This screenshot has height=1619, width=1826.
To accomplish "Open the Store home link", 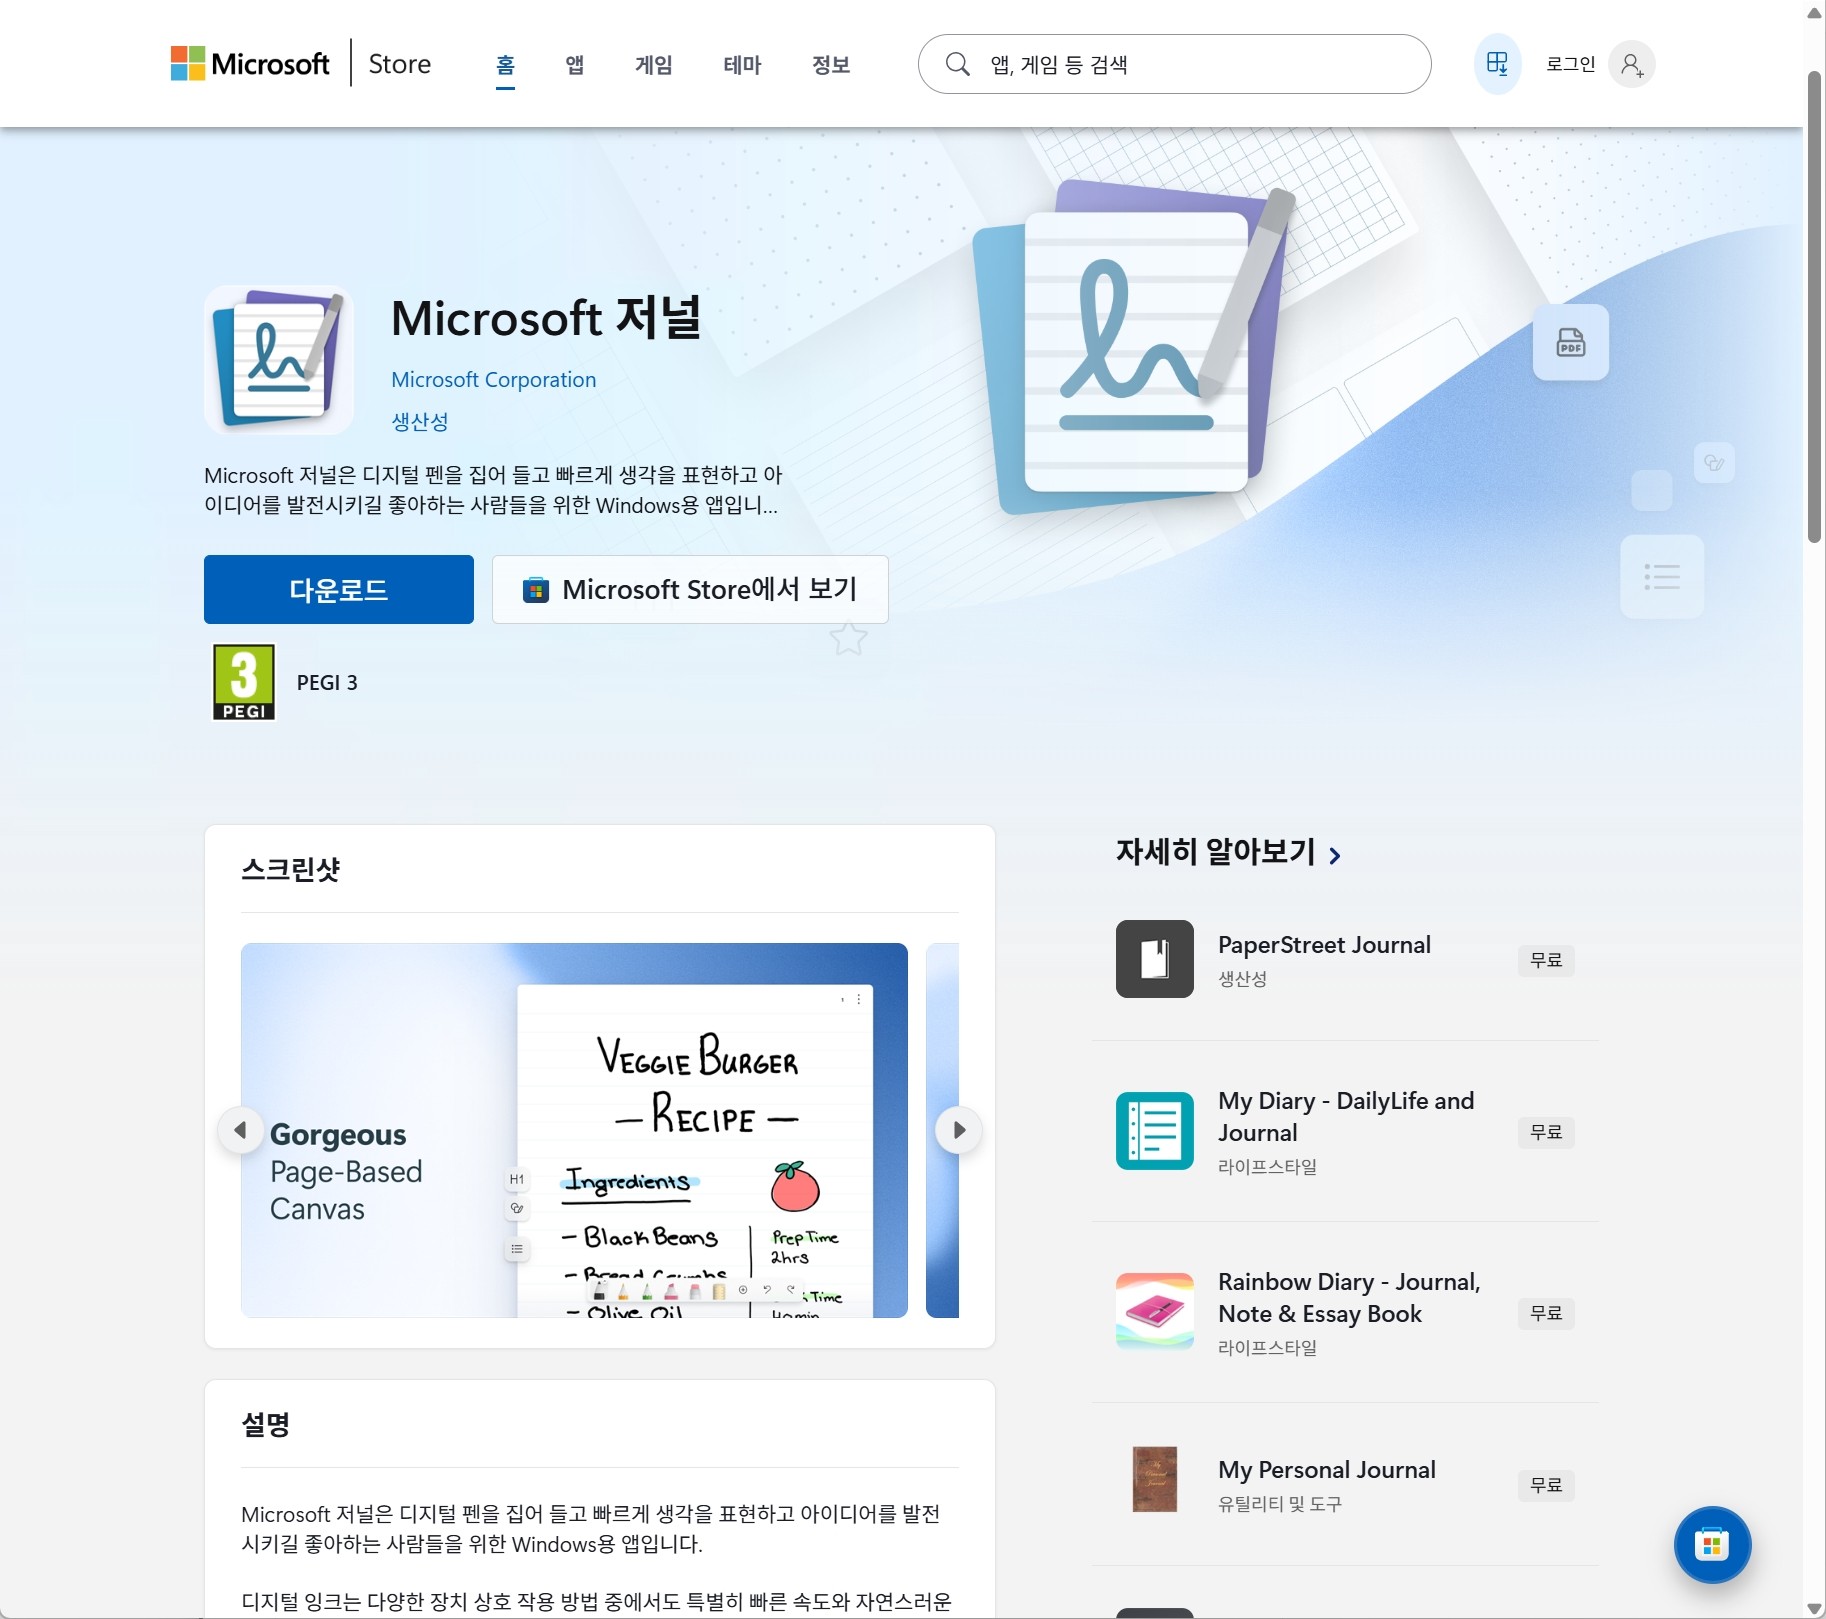I will pos(400,64).
